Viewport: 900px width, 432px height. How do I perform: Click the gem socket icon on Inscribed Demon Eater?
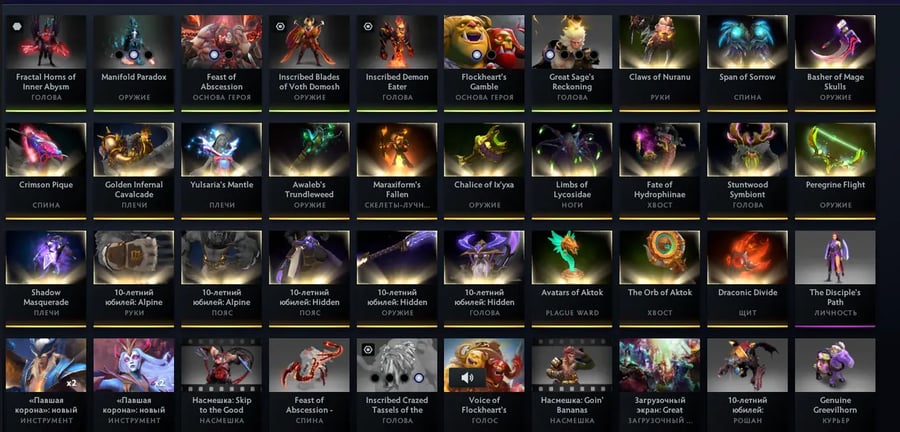click(x=368, y=26)
